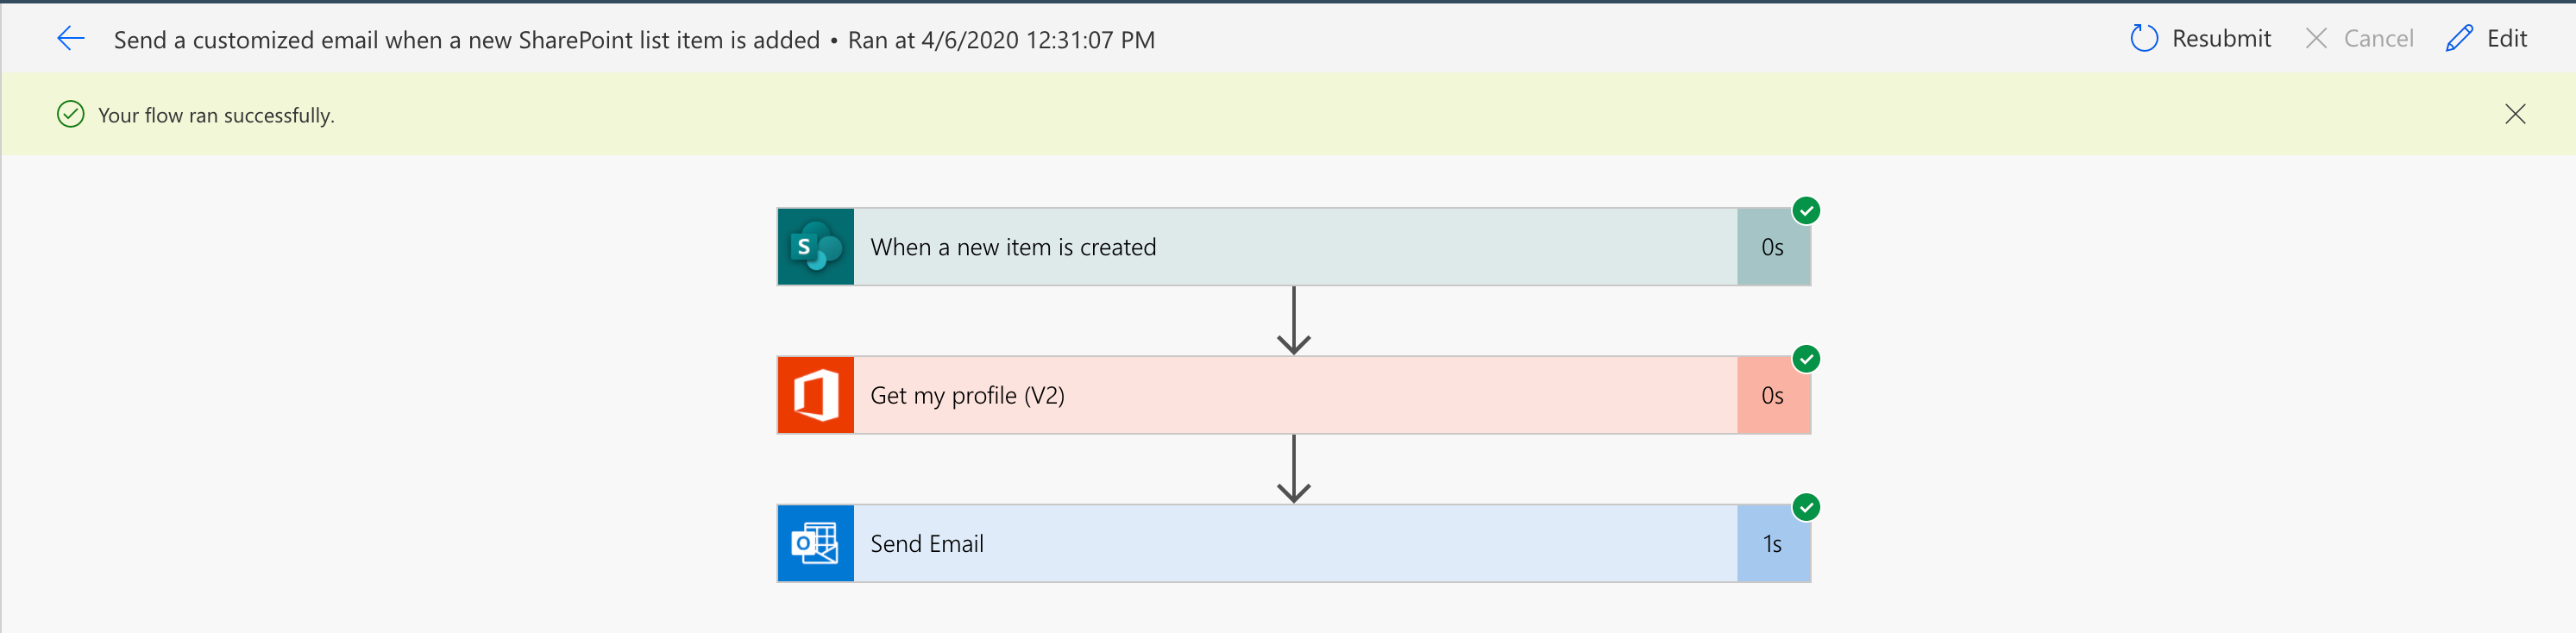Screen dimensions: 2576x633
Task: Click the 0s duration on the trigger
Action: 1773,246
